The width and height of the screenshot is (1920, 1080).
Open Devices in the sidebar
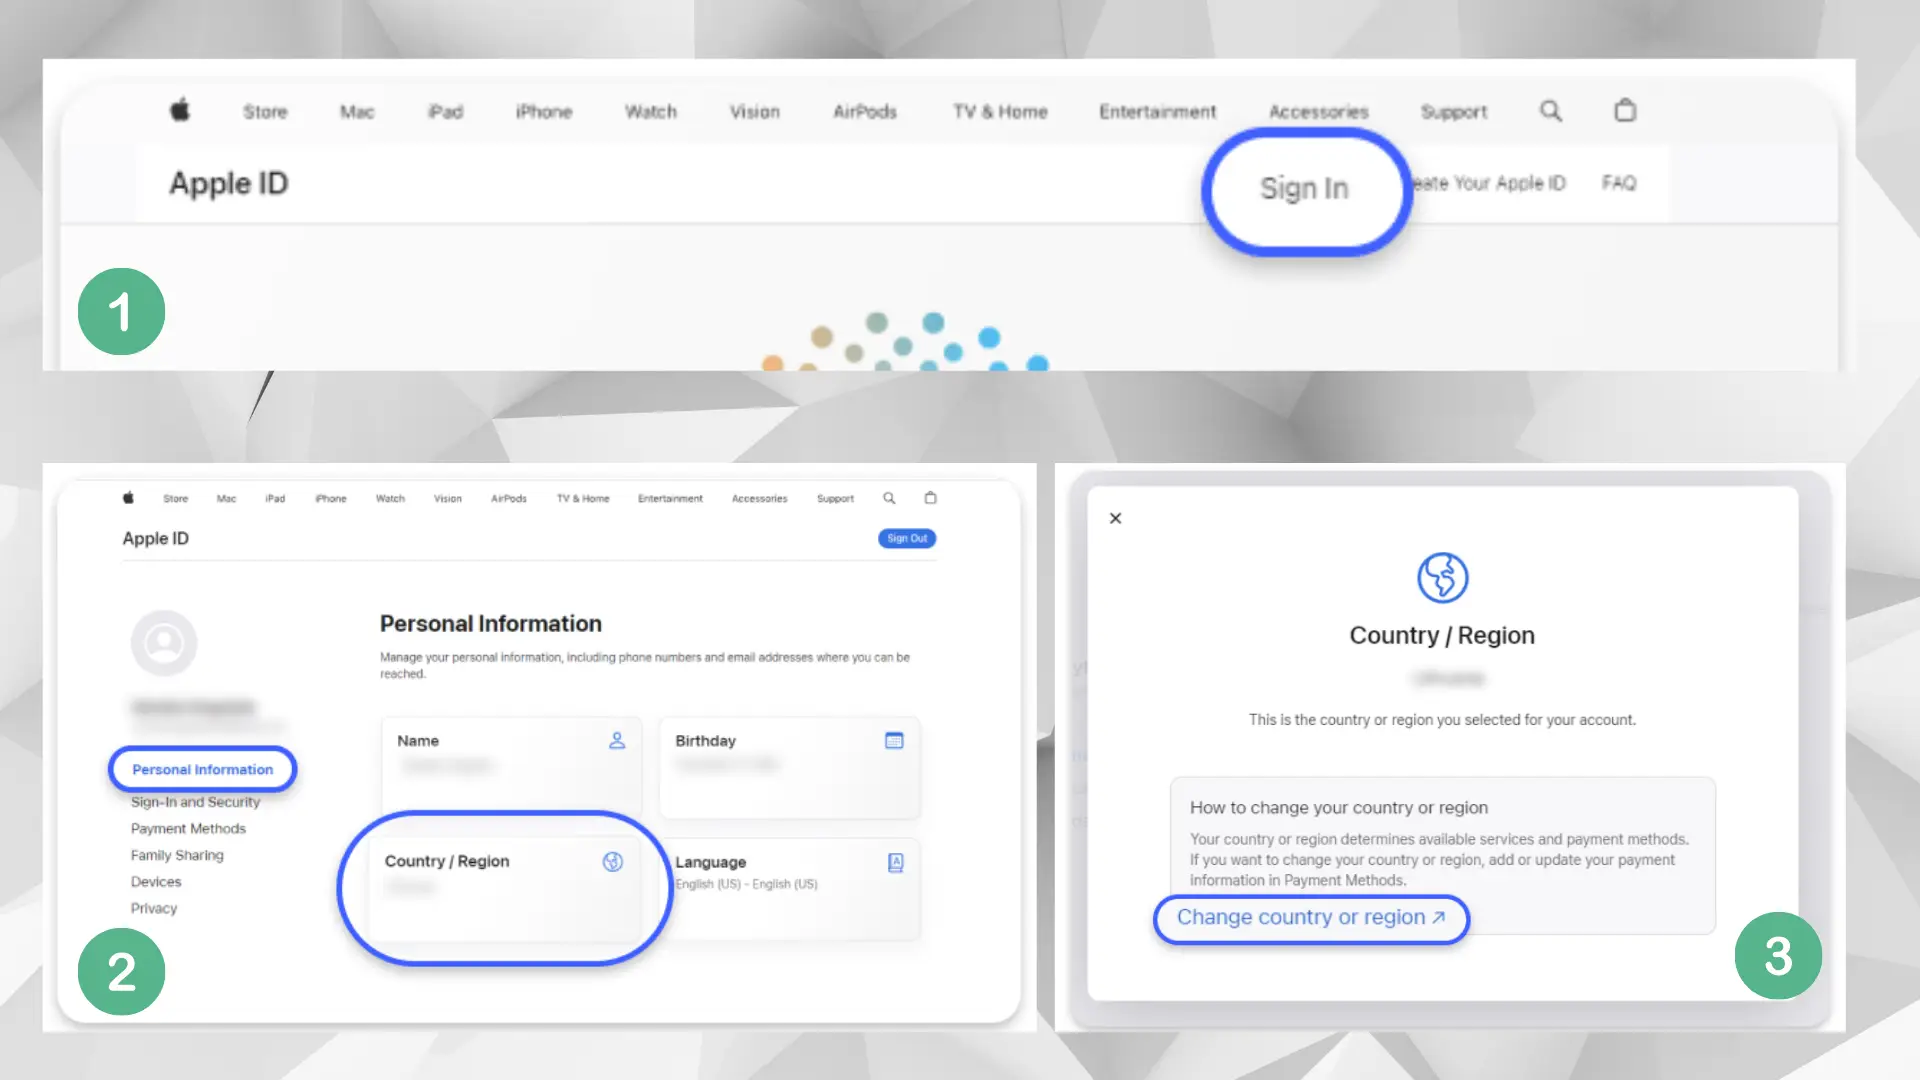(156, 881)
